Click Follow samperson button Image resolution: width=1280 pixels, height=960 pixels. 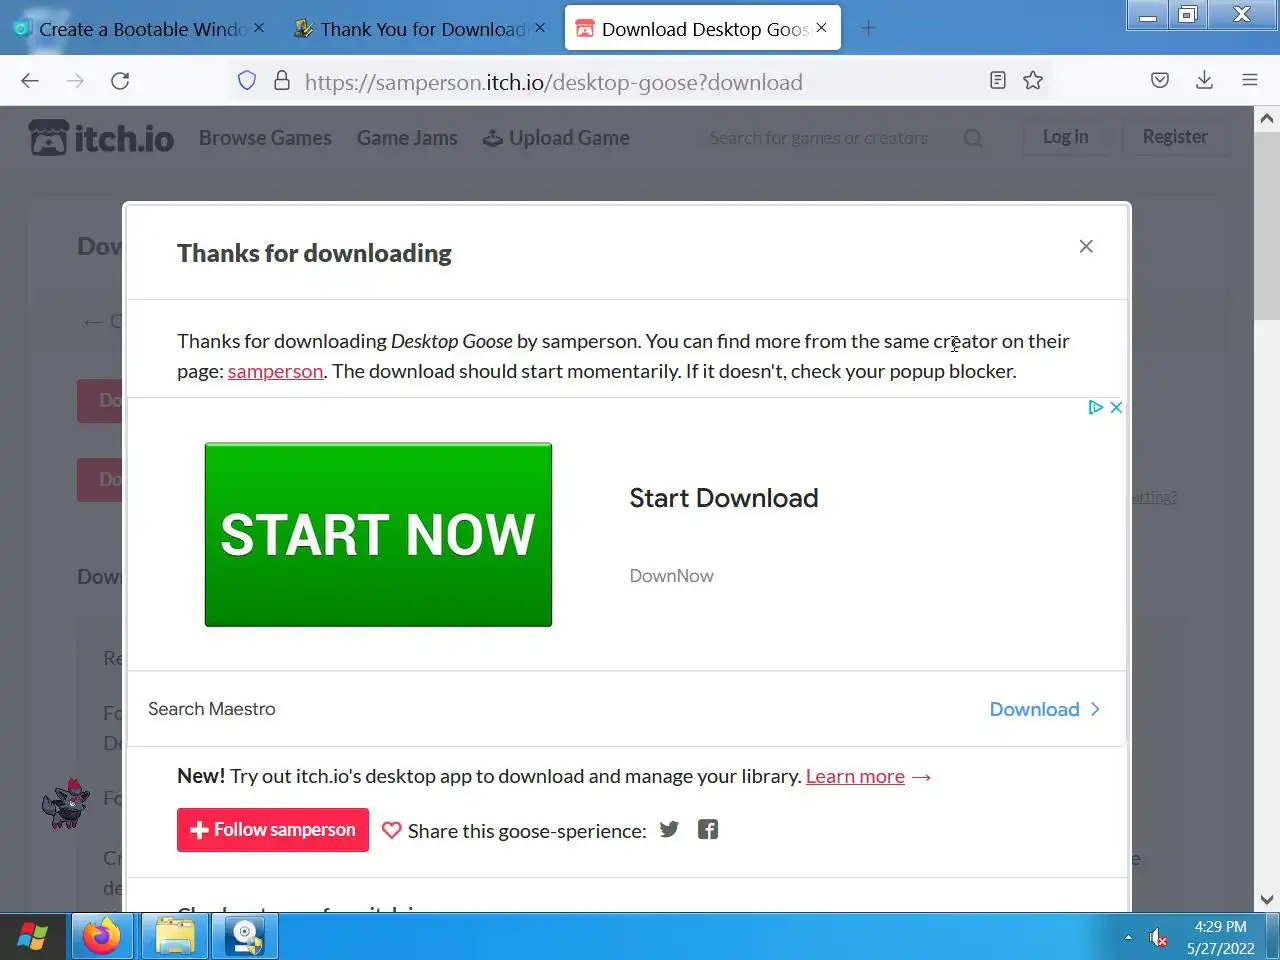(x=273, y=830)
